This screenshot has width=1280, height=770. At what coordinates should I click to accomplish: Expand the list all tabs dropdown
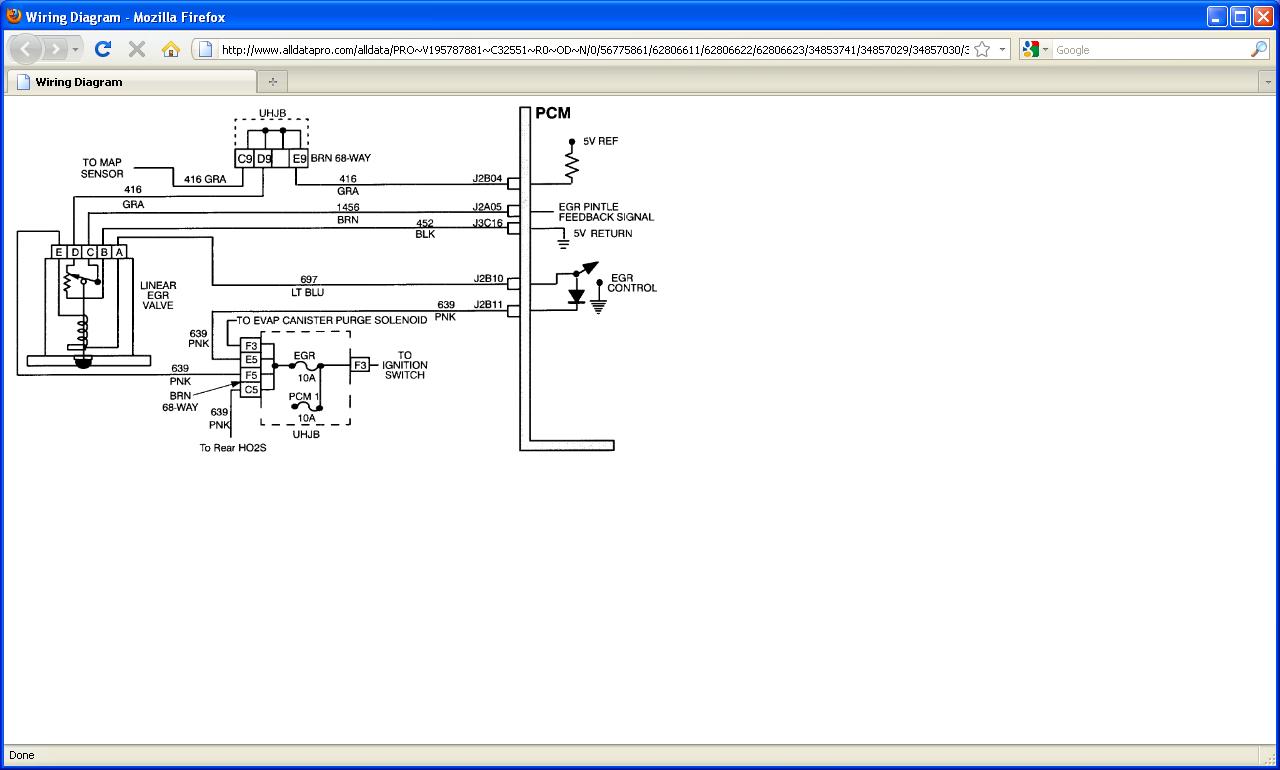pyautogui.click(x=1266, y=82)
